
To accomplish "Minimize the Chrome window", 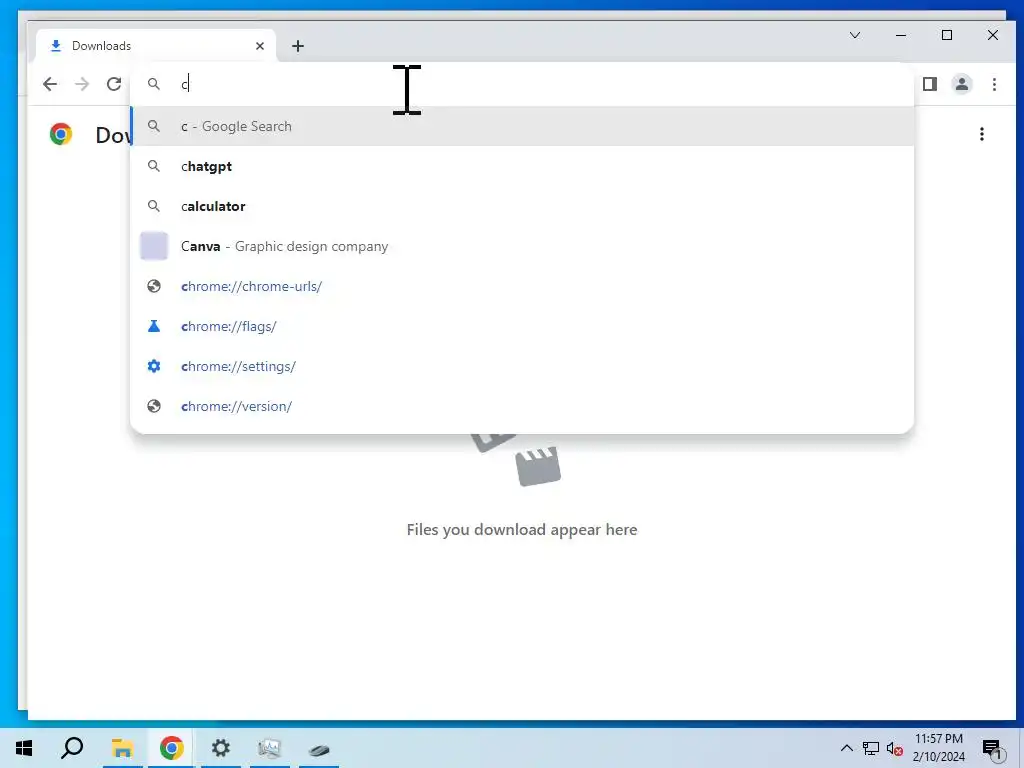I will coord(901,35).
